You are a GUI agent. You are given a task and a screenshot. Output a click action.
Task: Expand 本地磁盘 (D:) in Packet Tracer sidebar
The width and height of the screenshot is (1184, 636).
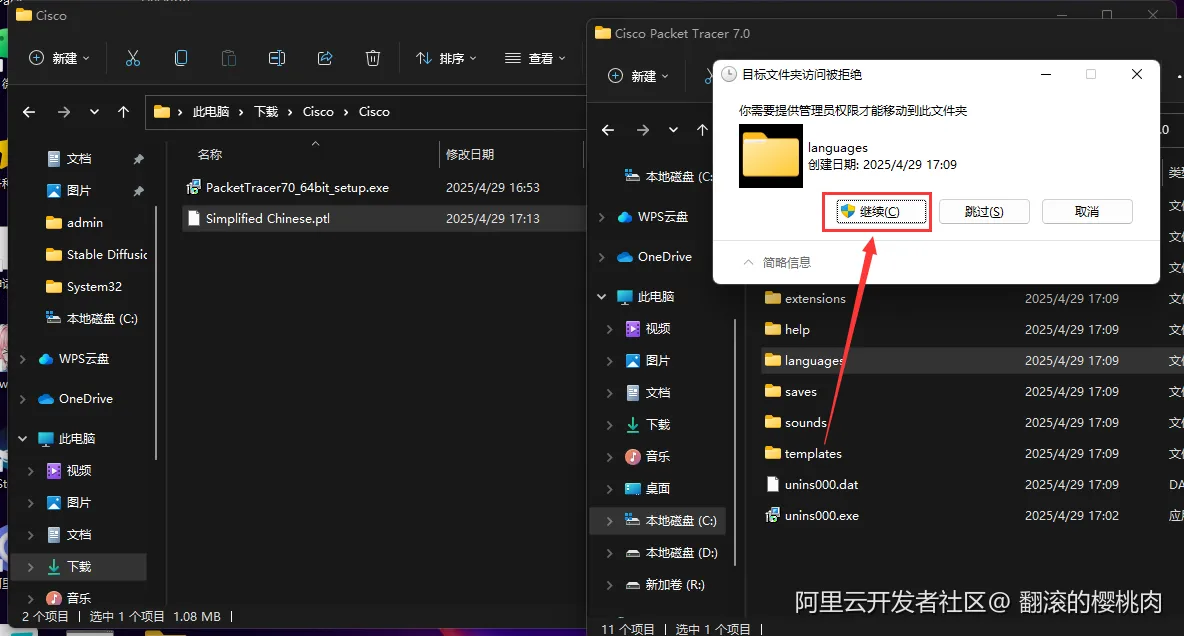(609, 553)
